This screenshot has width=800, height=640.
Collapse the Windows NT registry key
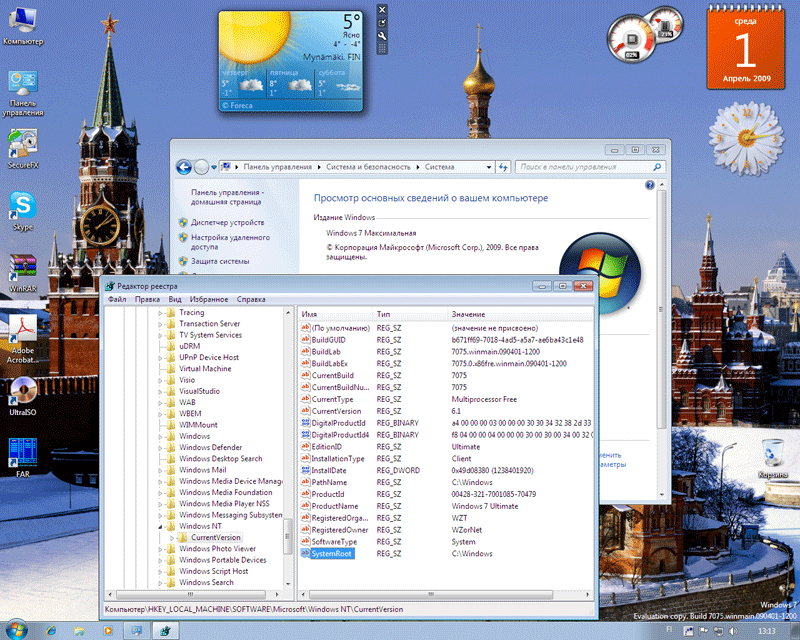tap(160, 526)
